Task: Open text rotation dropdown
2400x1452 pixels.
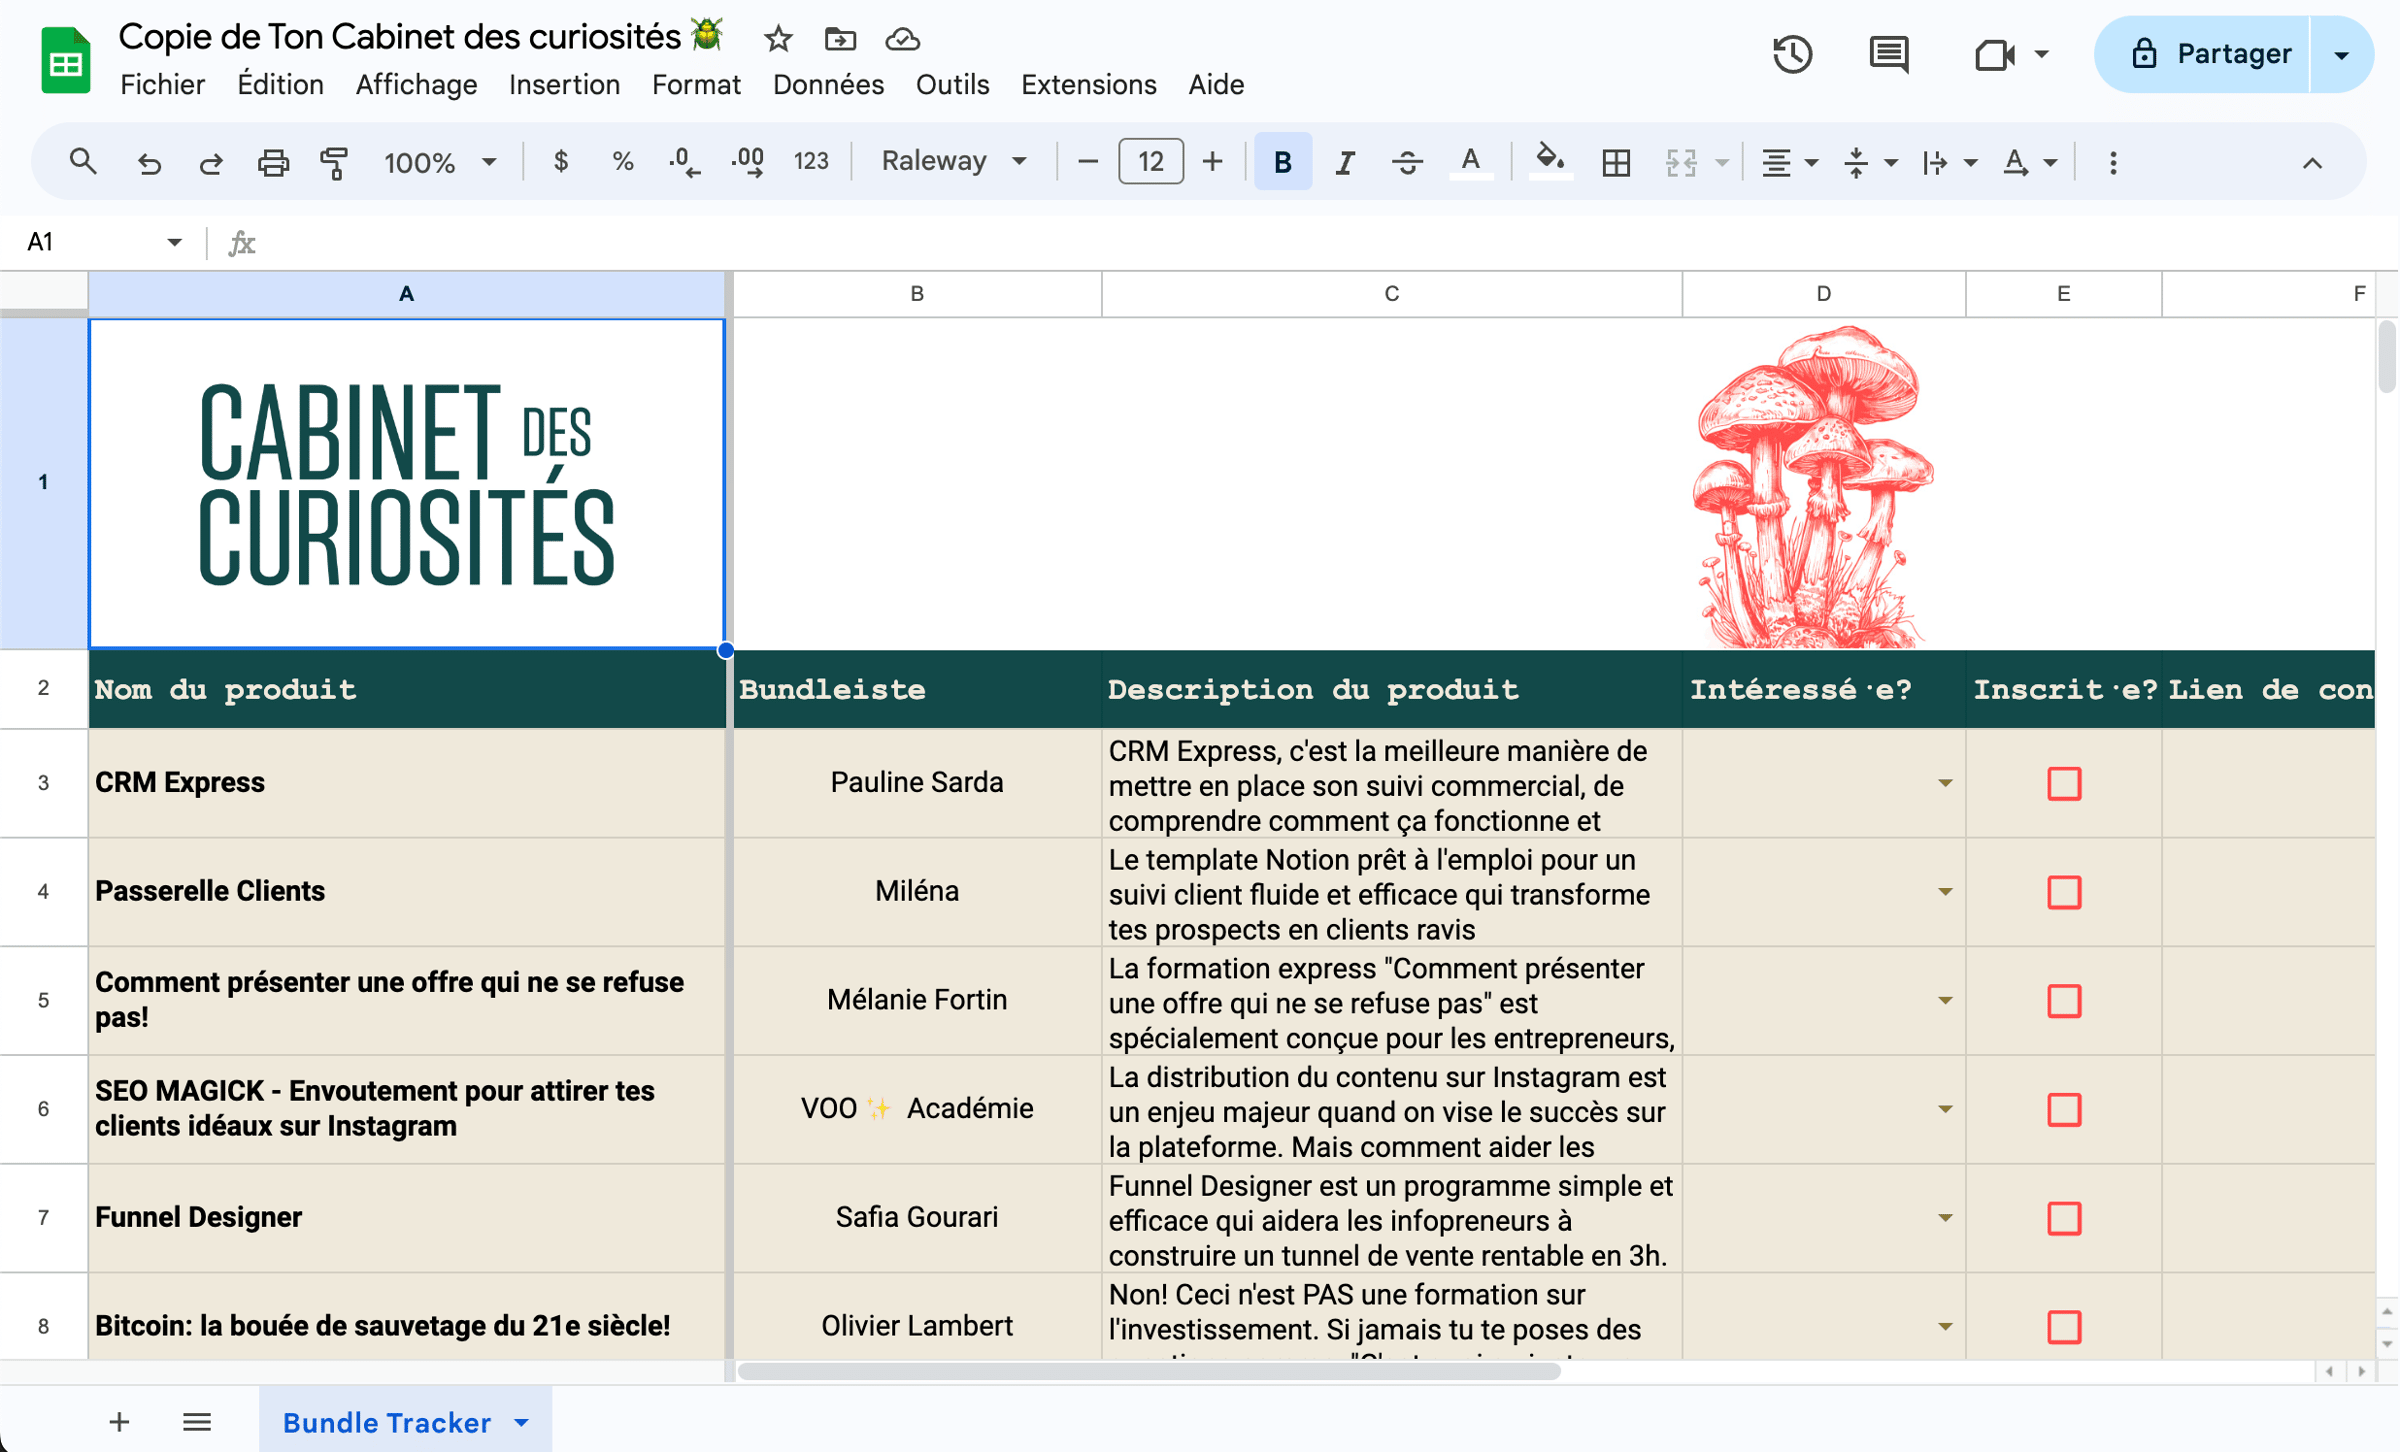Action: (2030, 162)
